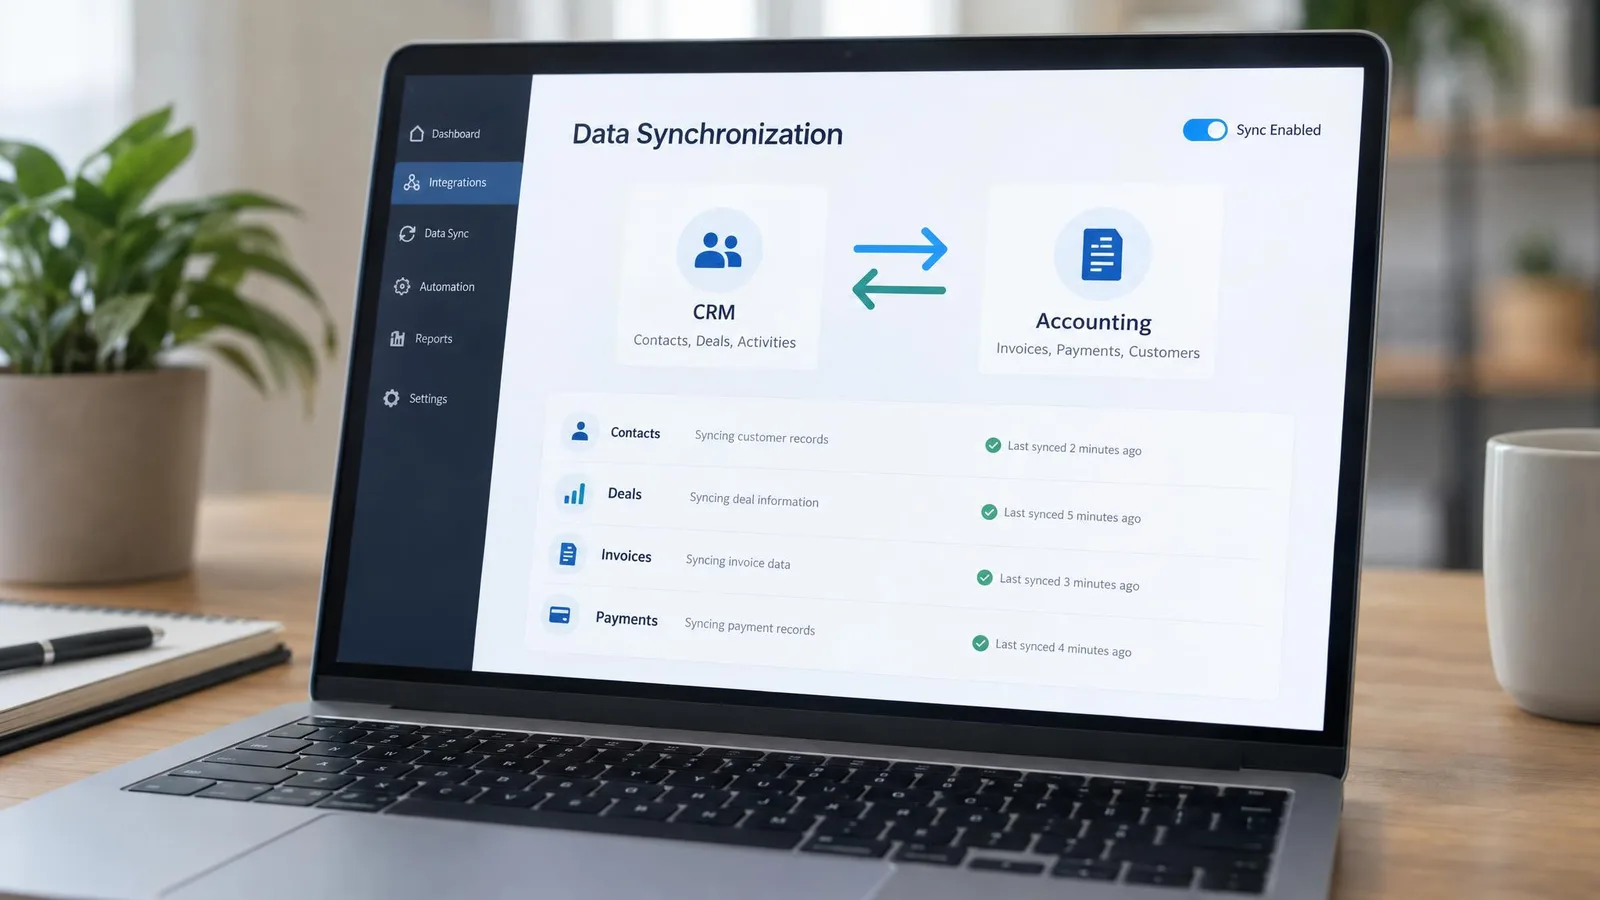
Task: Click the 'Sync Enabled' label
Action: 1278,130
